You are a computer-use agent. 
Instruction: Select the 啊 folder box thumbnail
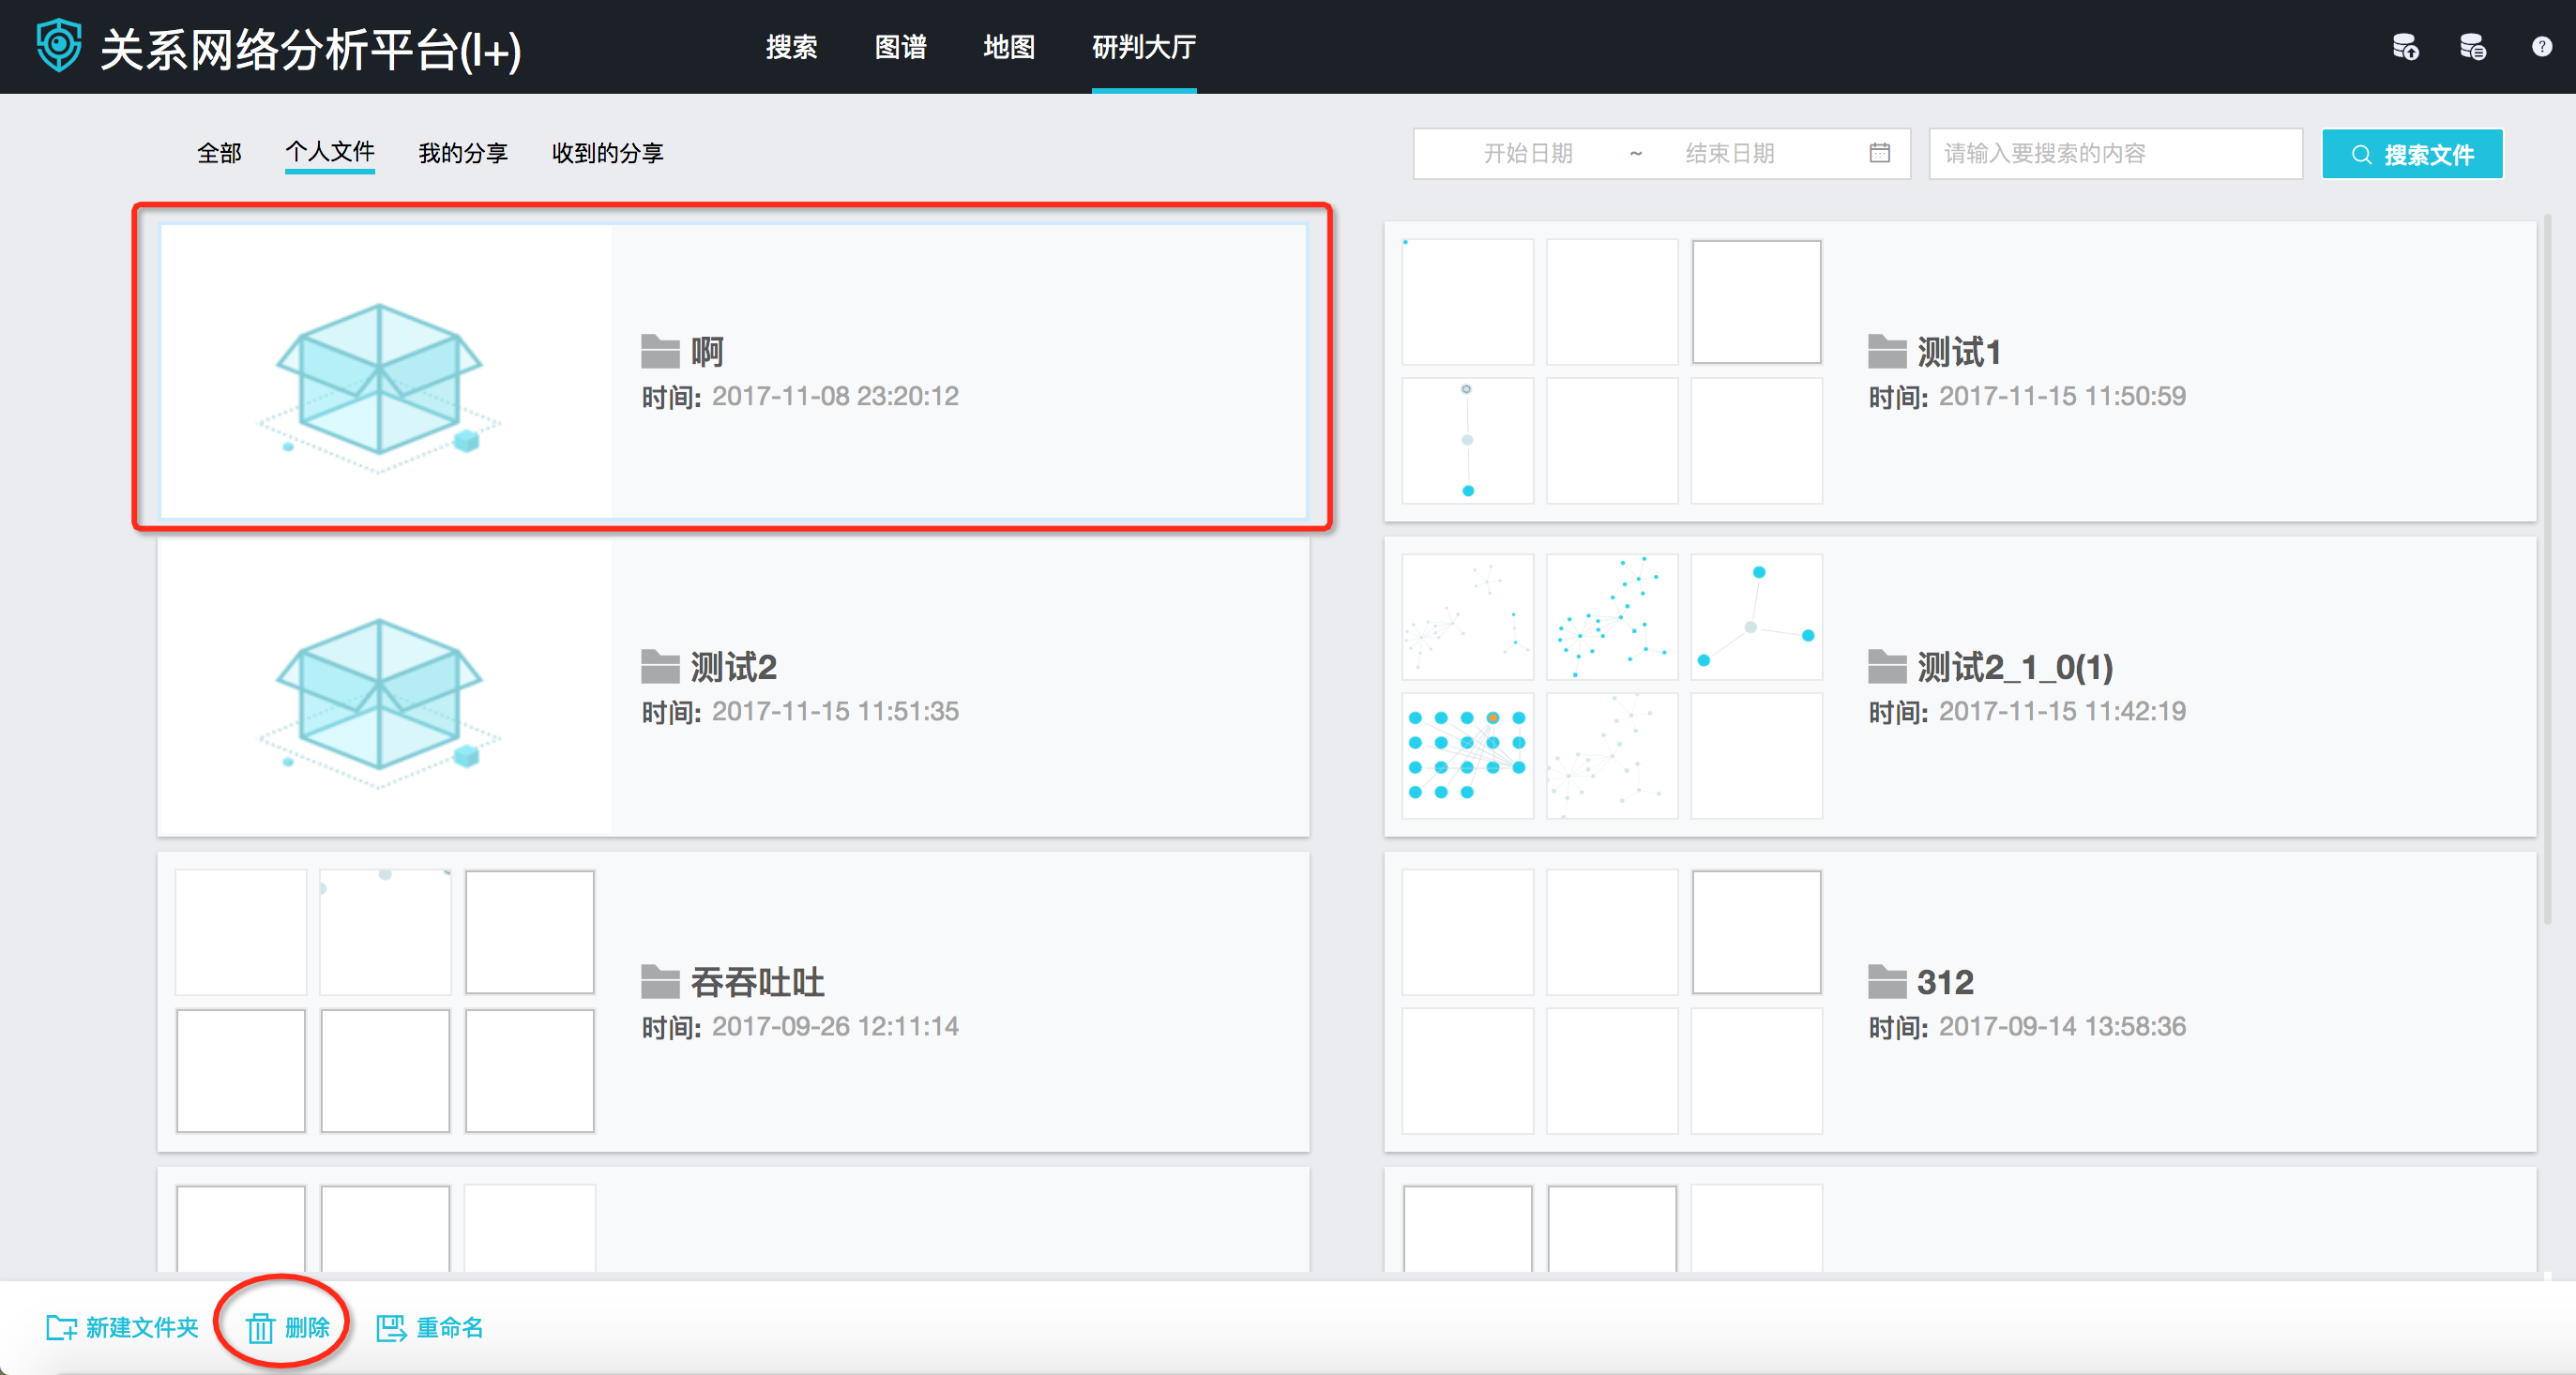click(385, 372)
